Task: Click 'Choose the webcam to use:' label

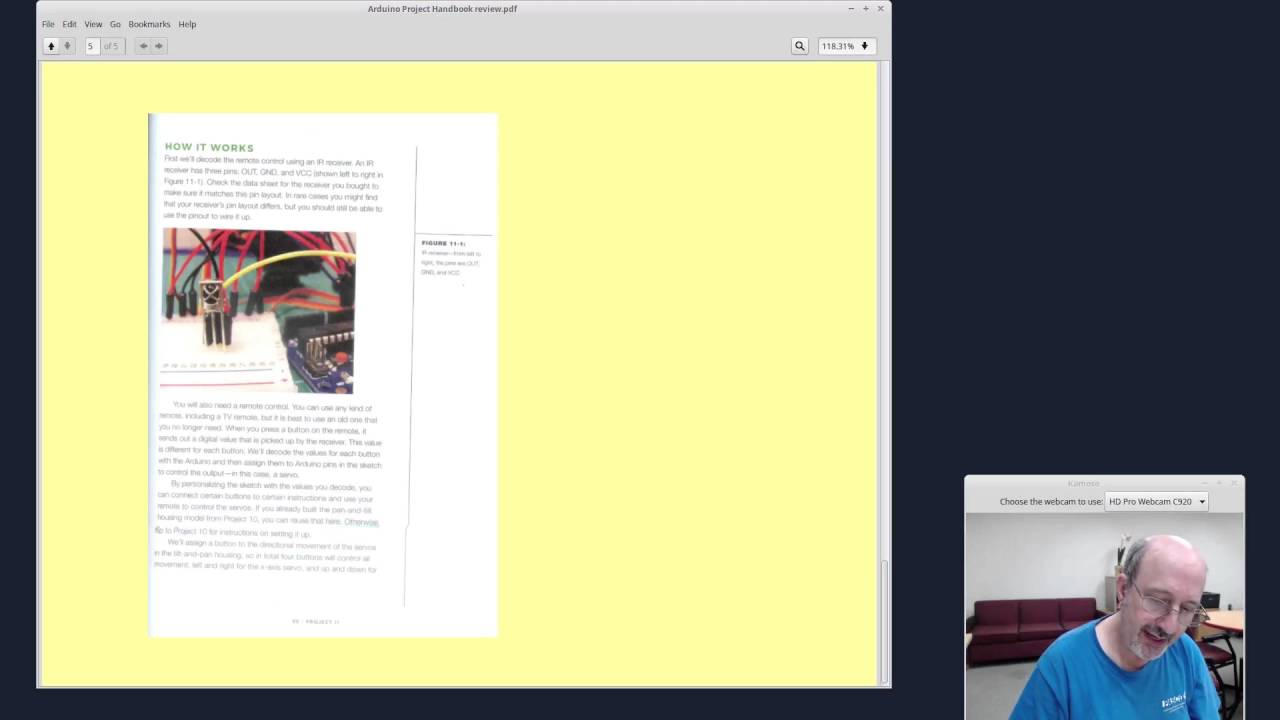Action: point(1051,501)
